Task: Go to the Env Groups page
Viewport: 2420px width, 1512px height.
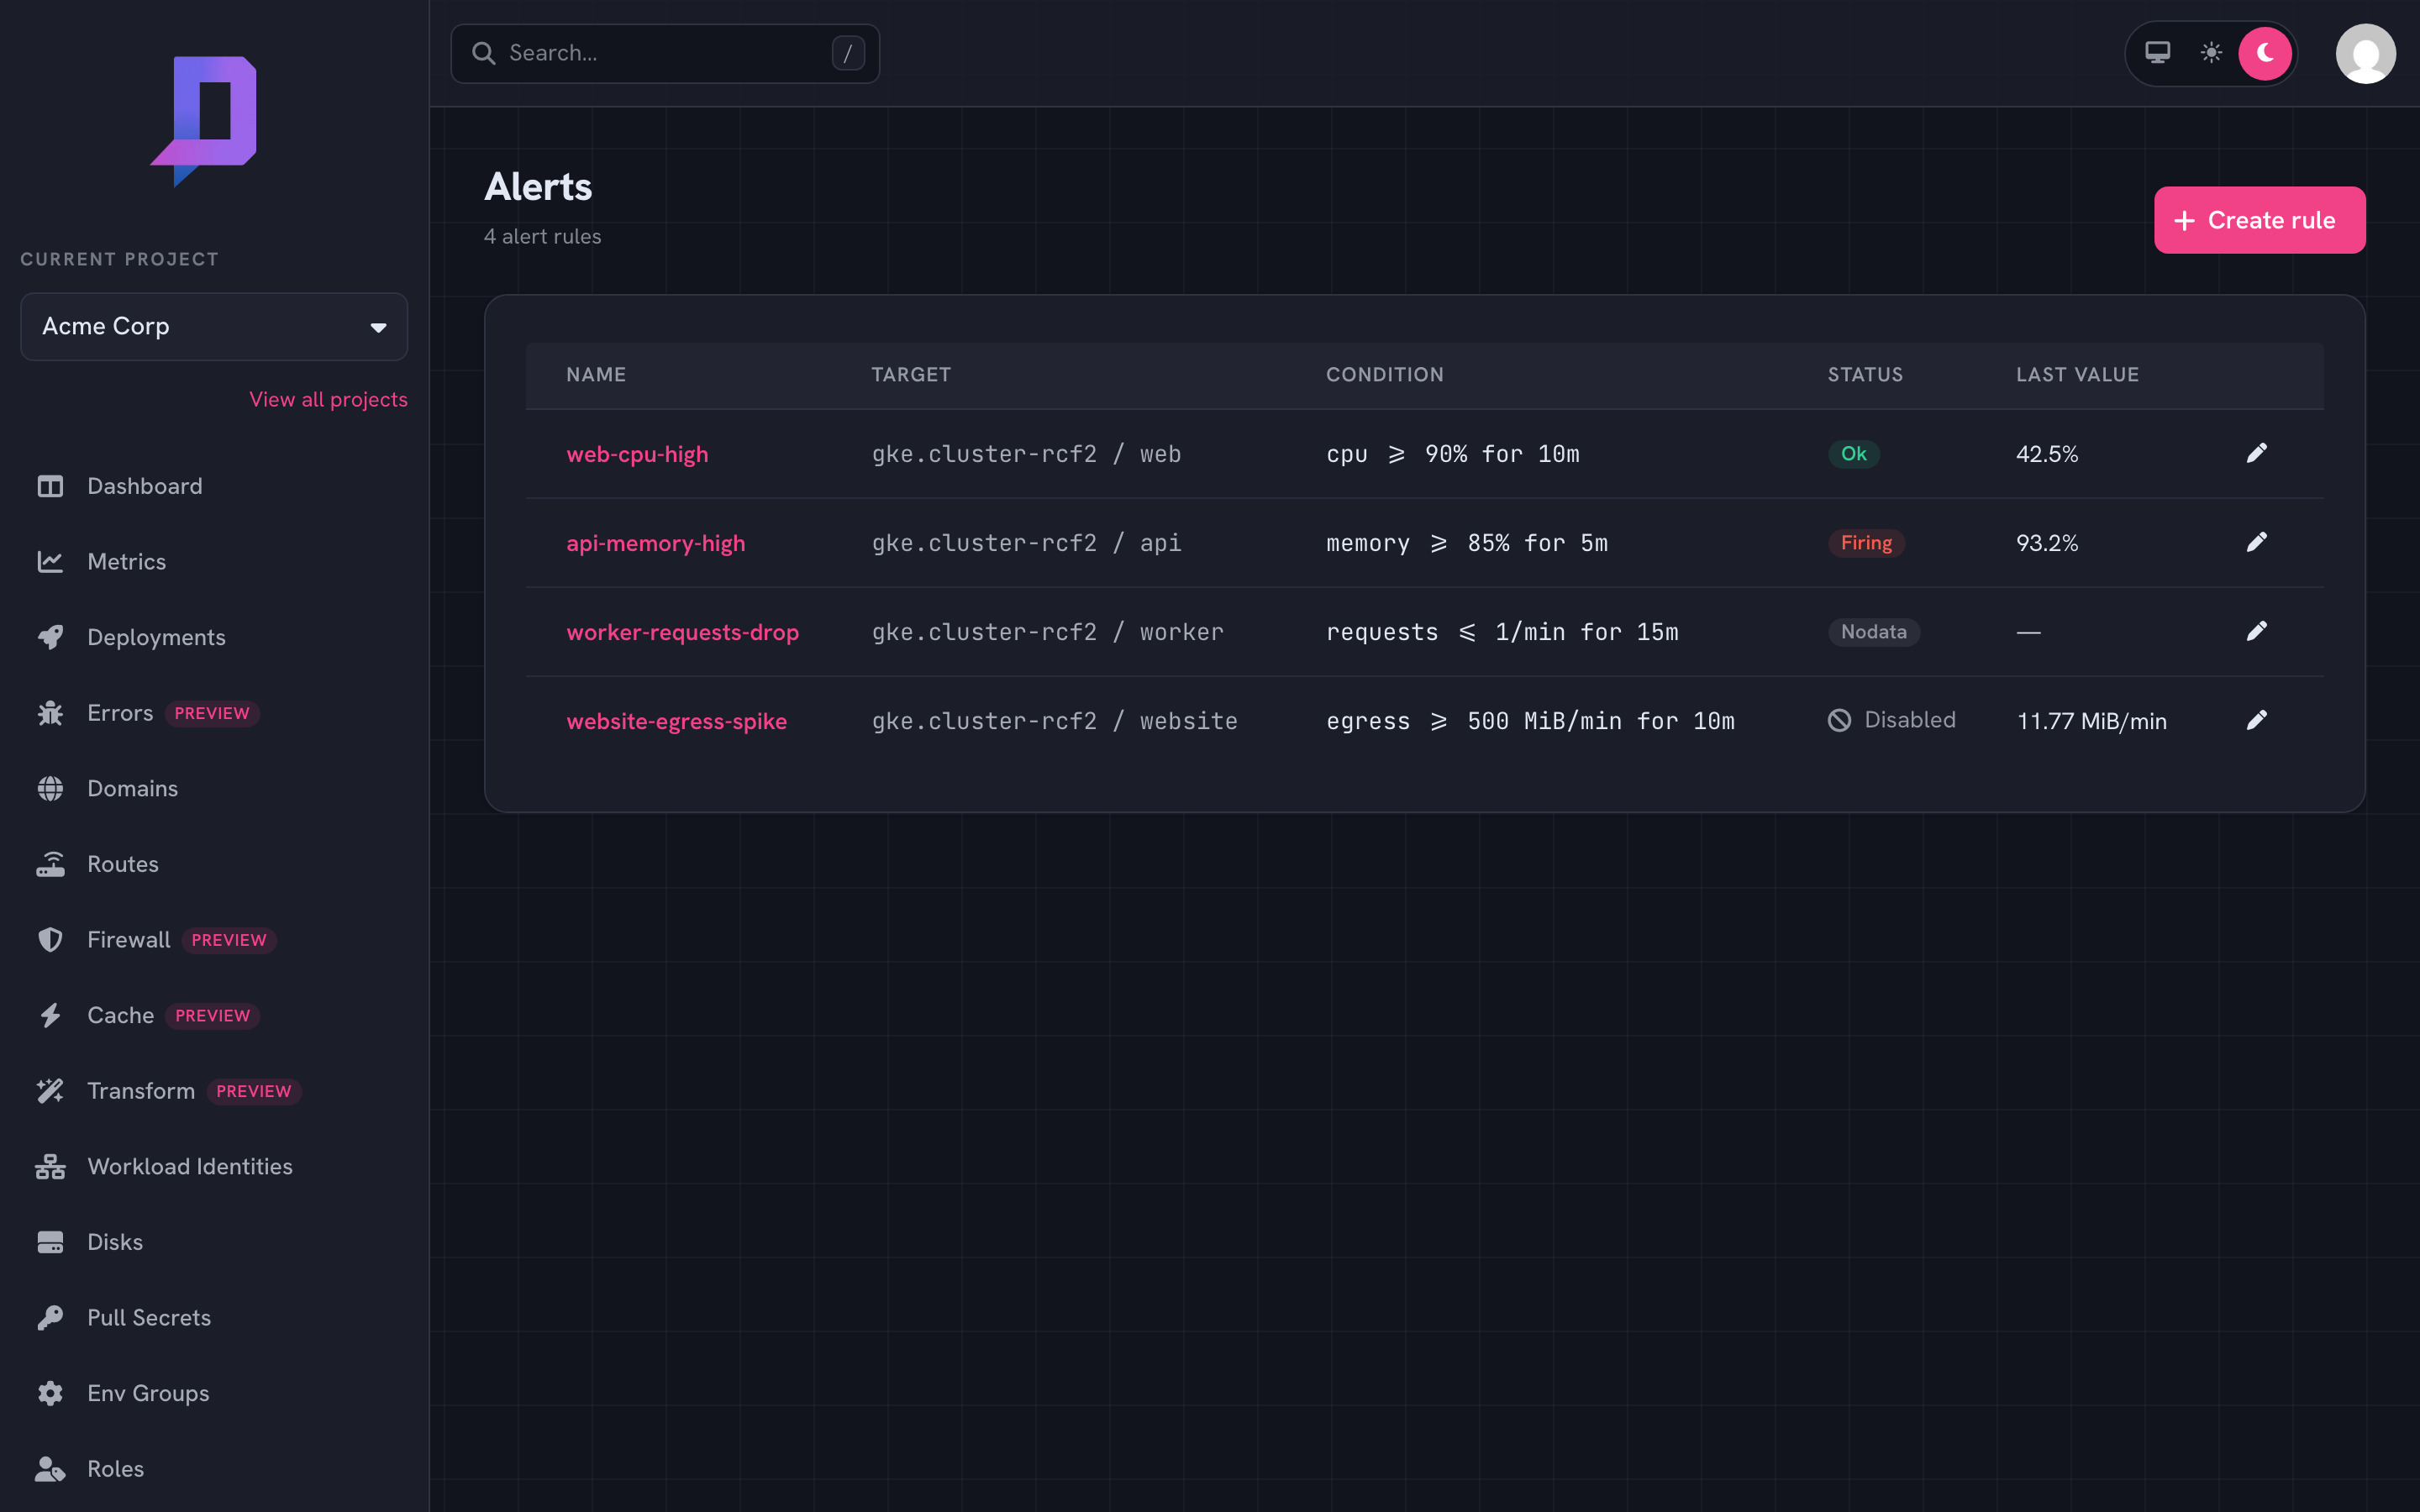Action: point(148,1393)
